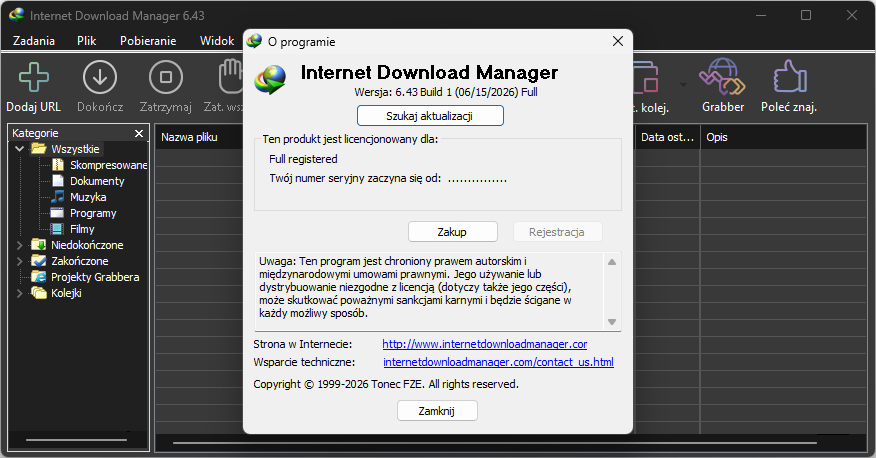Click the Kategorie panel horizontal scrollbar
The width and height of the screenshot is (876, 458).
pyautogui.click(x=77, y=440)
